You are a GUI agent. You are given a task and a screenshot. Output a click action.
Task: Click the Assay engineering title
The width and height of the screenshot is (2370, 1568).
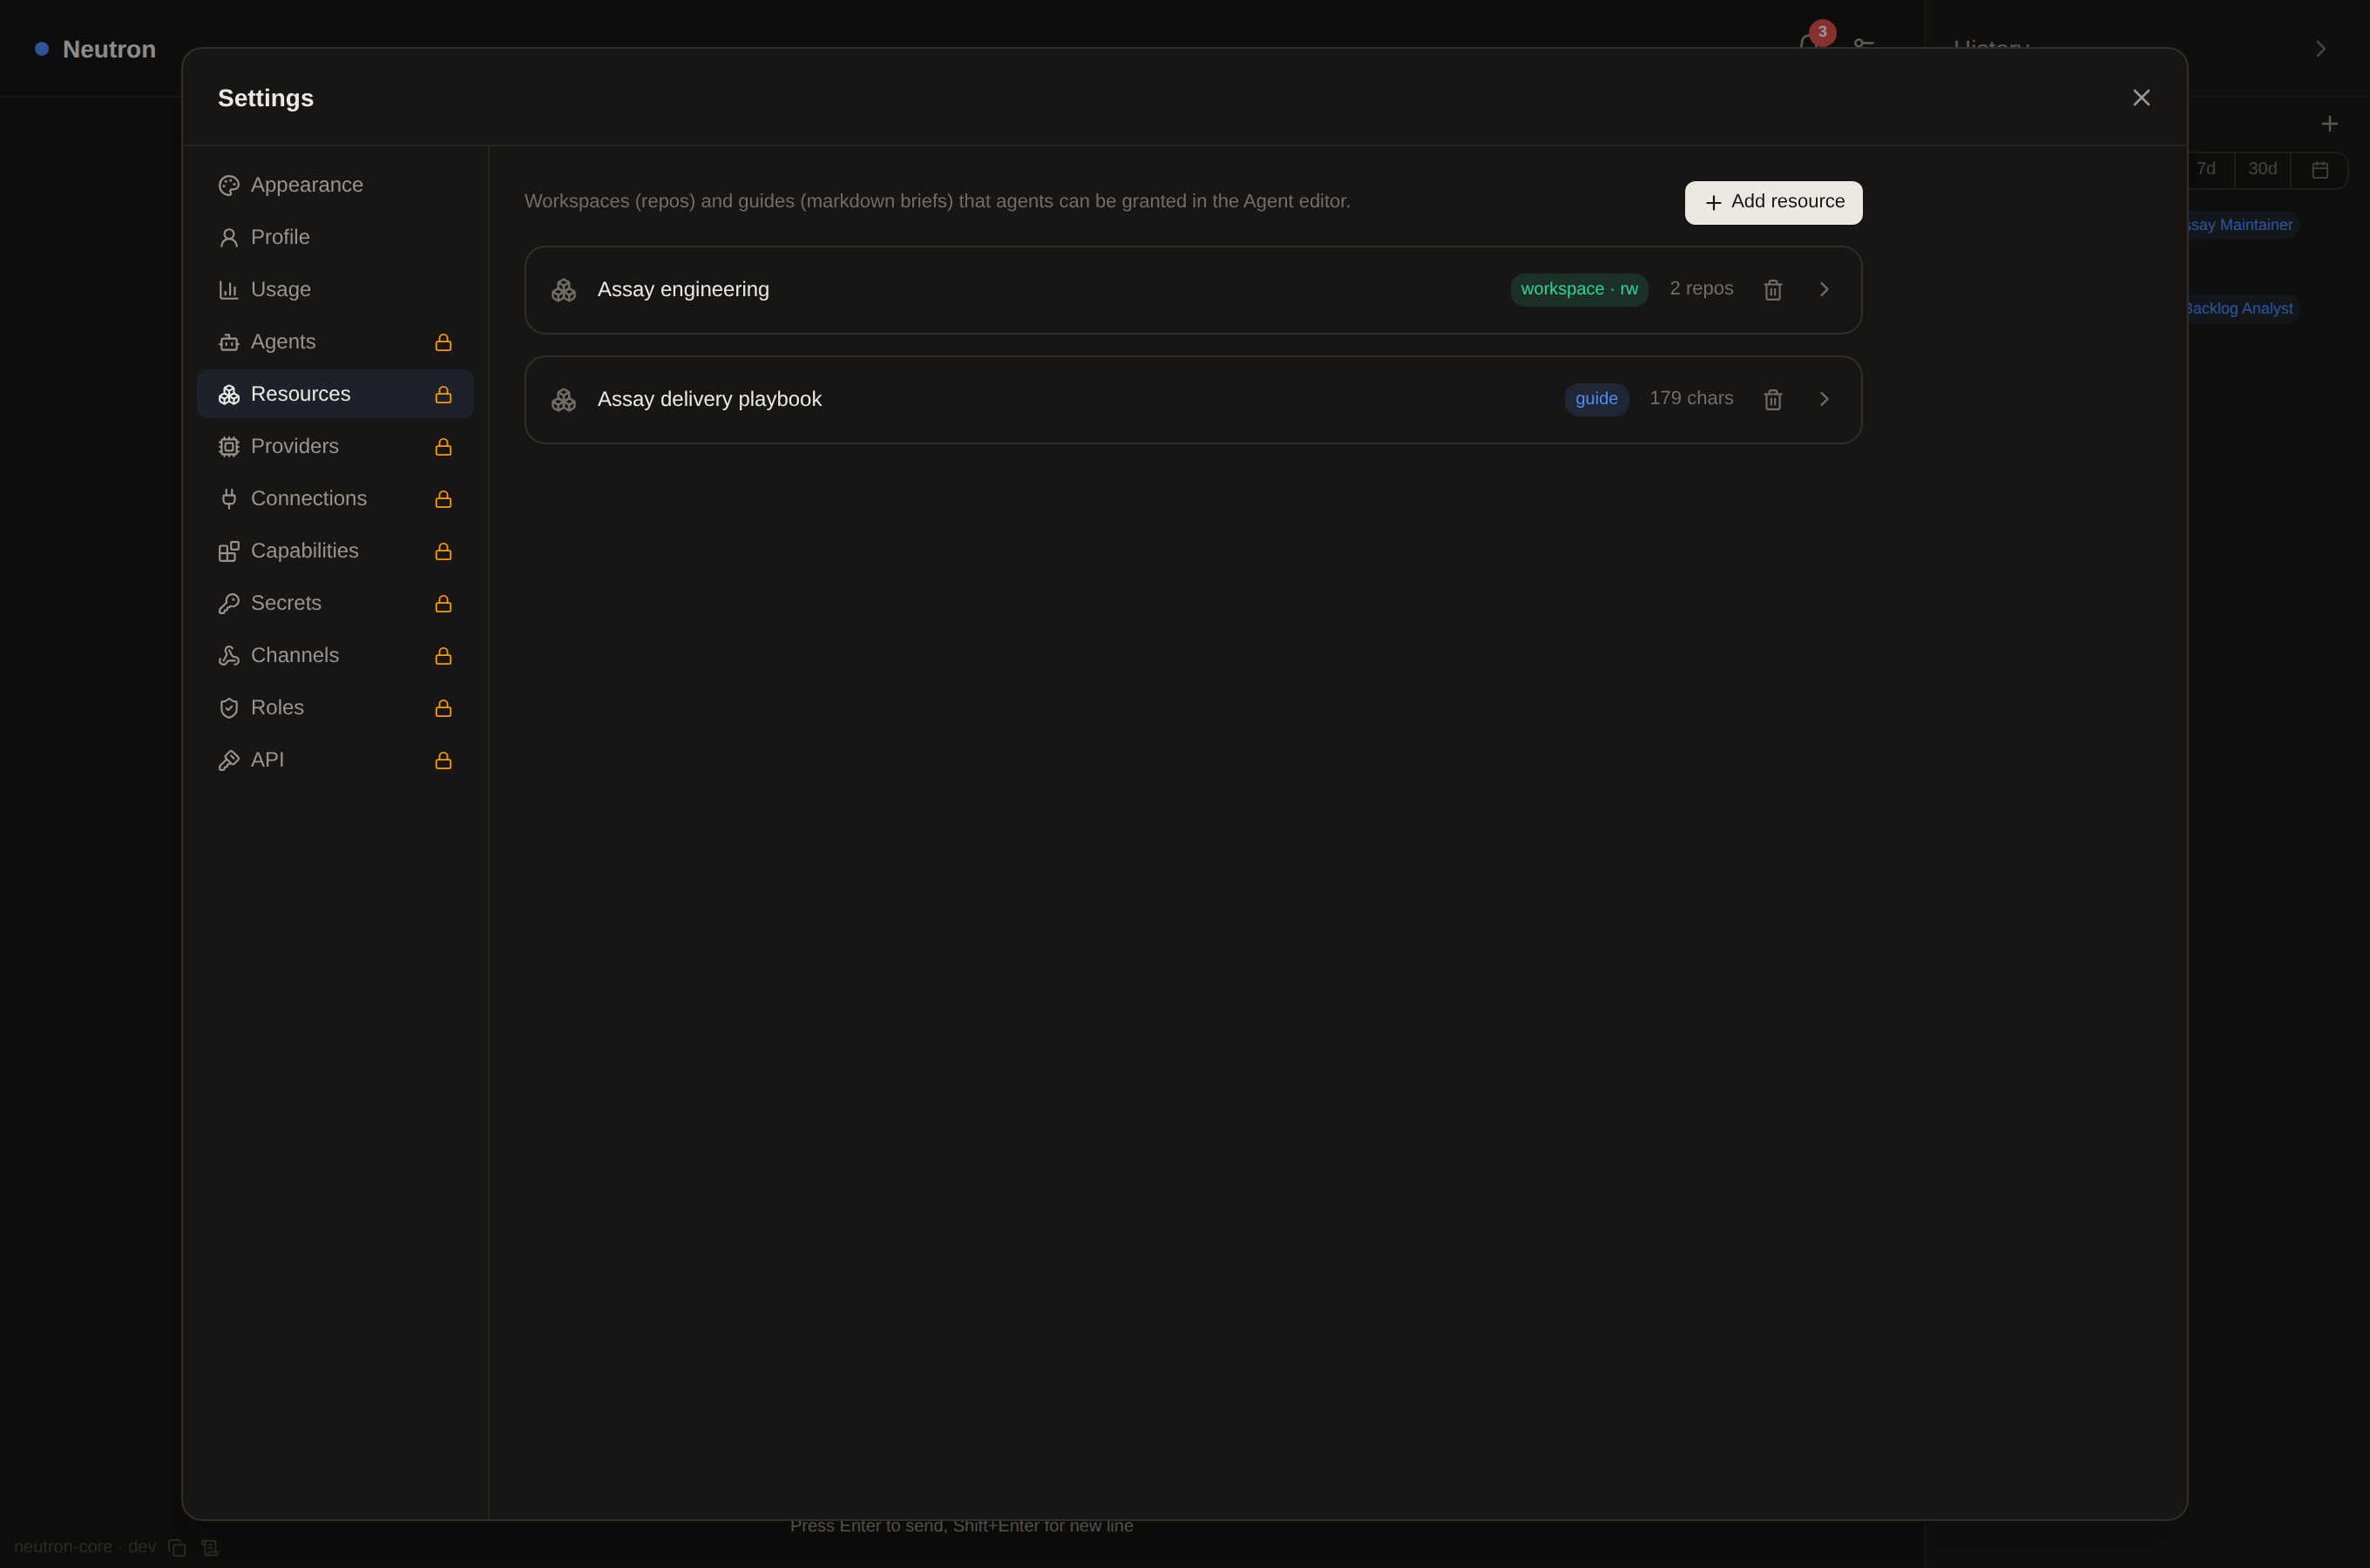683,289
